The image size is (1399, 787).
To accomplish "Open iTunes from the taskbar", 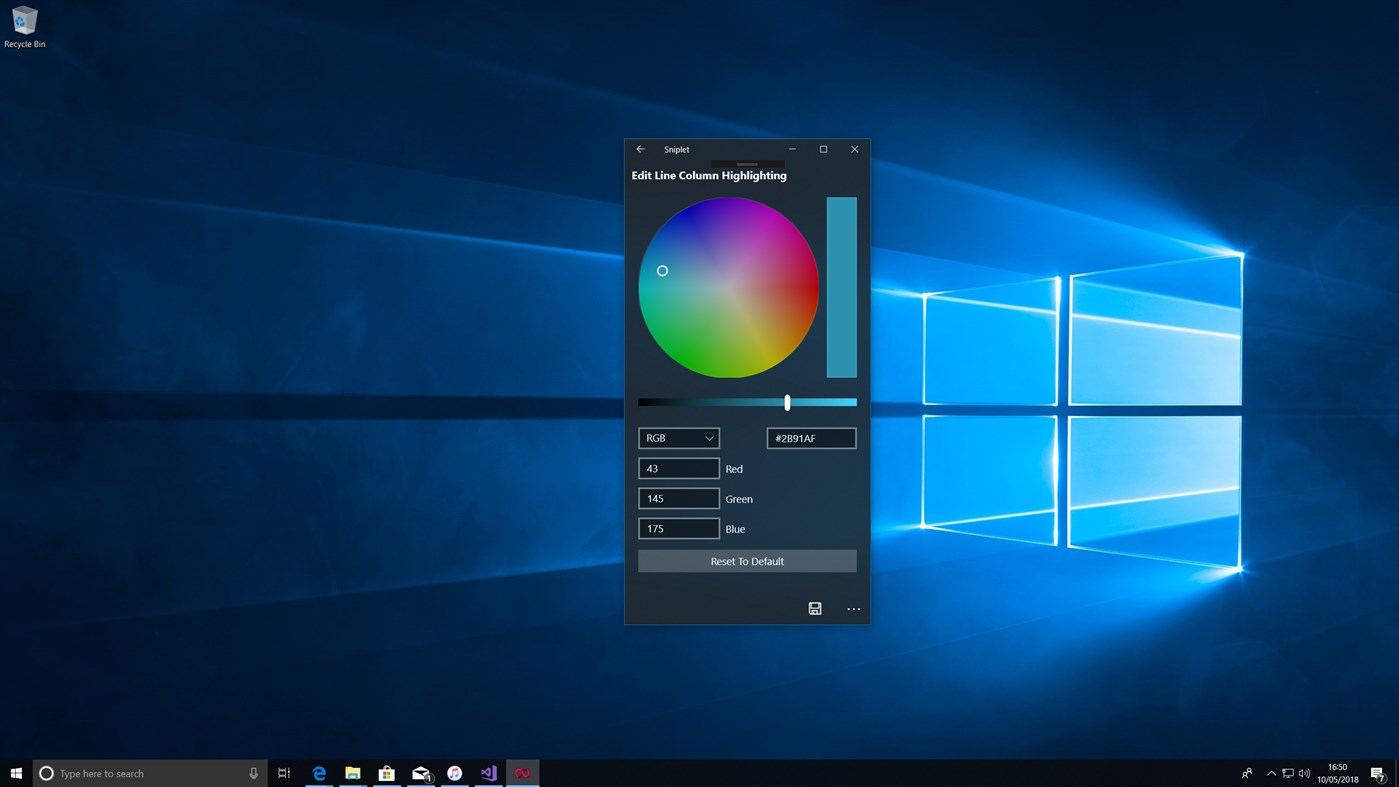I will point(454,773).
